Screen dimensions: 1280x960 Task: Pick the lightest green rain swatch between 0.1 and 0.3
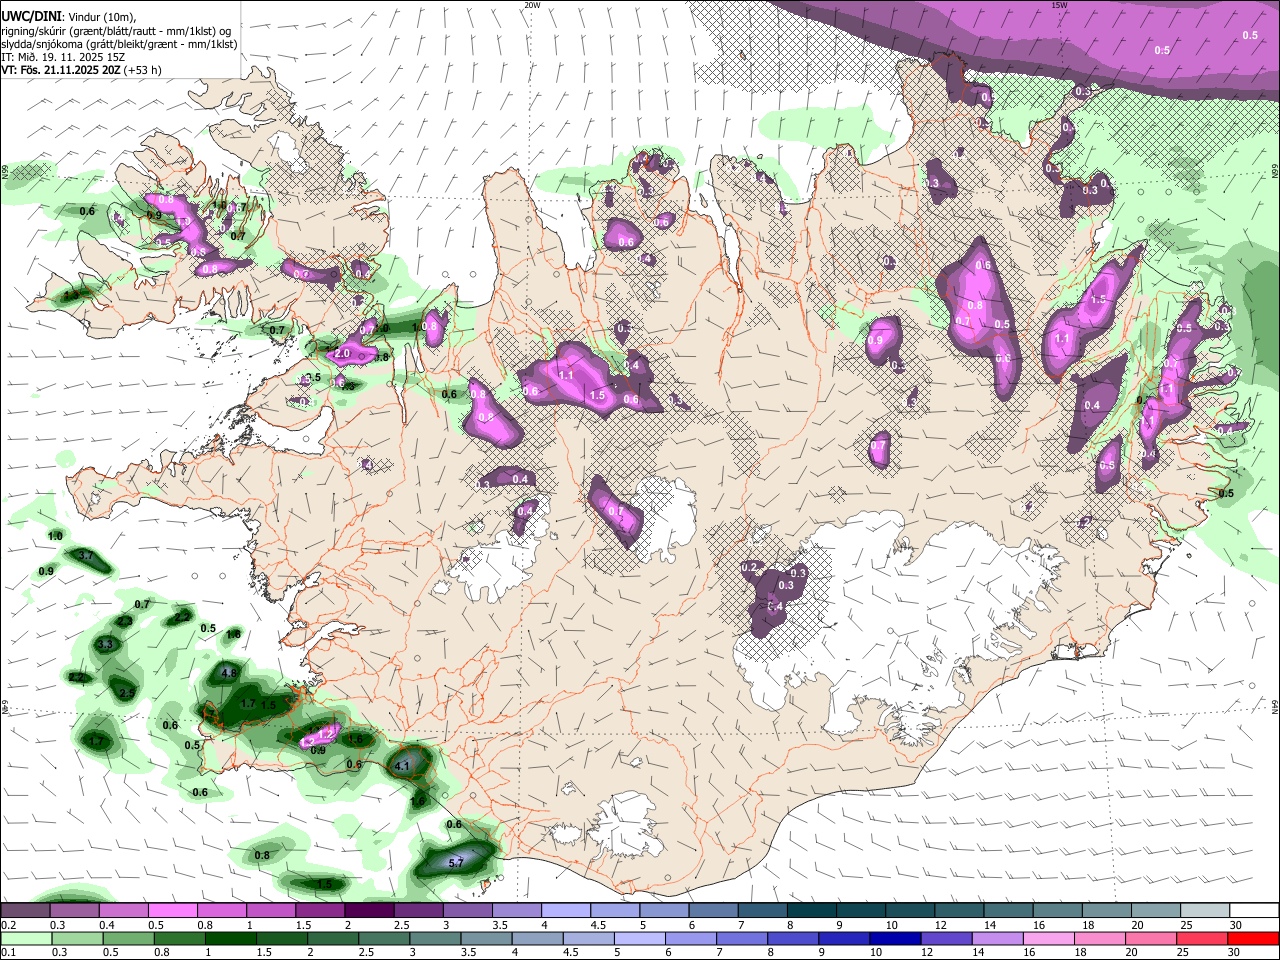pos(25,938)
